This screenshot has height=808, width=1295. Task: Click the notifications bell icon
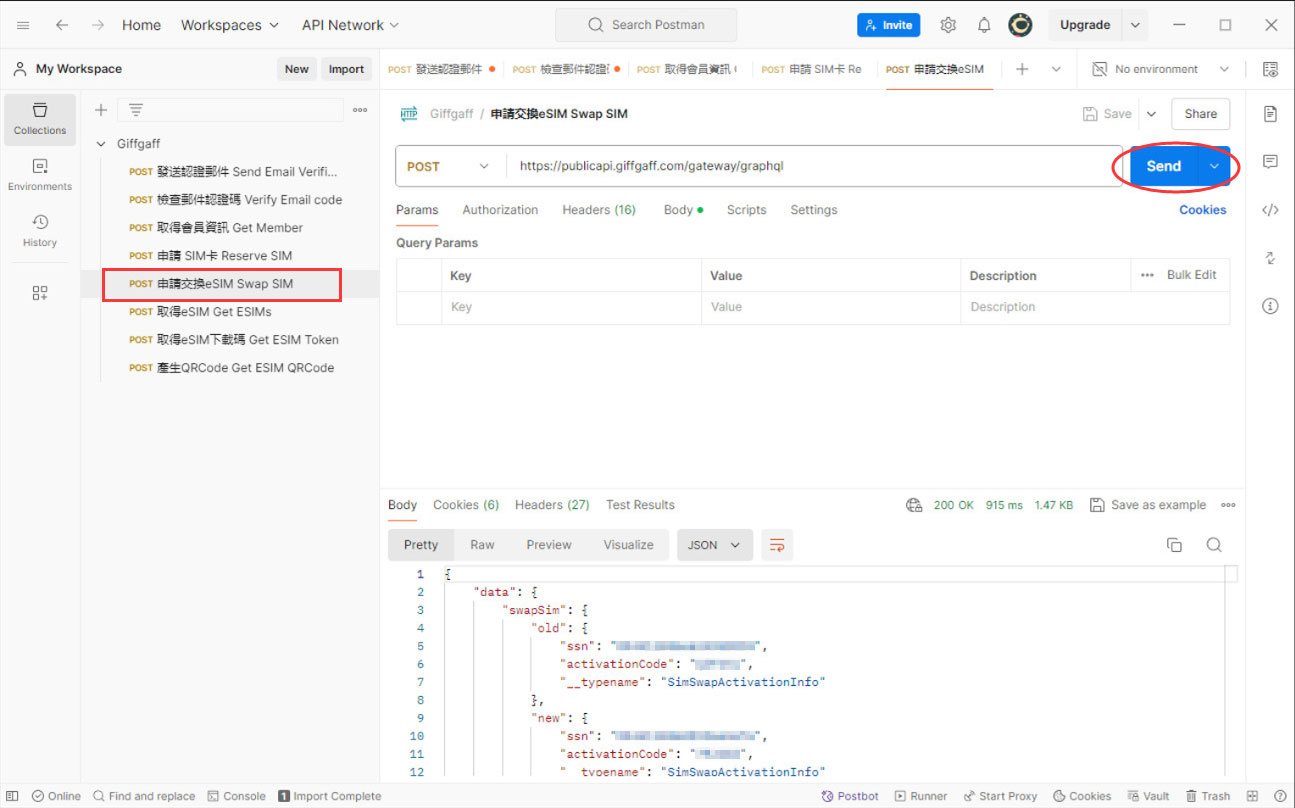pos(984,25)
